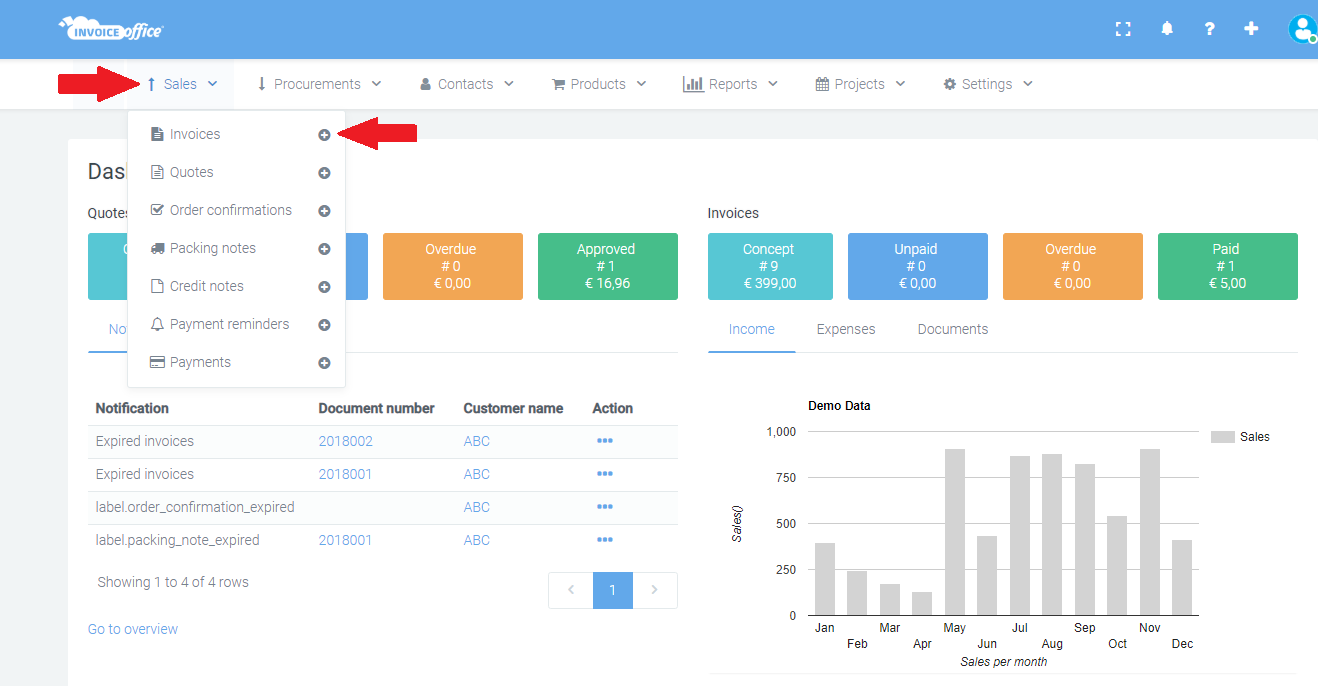Expand the Procurements dropdown menu
Viewport: 1318px width, 686px height.
click(x=319, y=84)
